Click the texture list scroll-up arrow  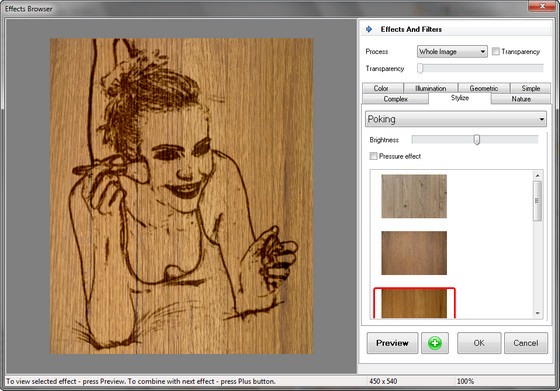pos(537,175)
